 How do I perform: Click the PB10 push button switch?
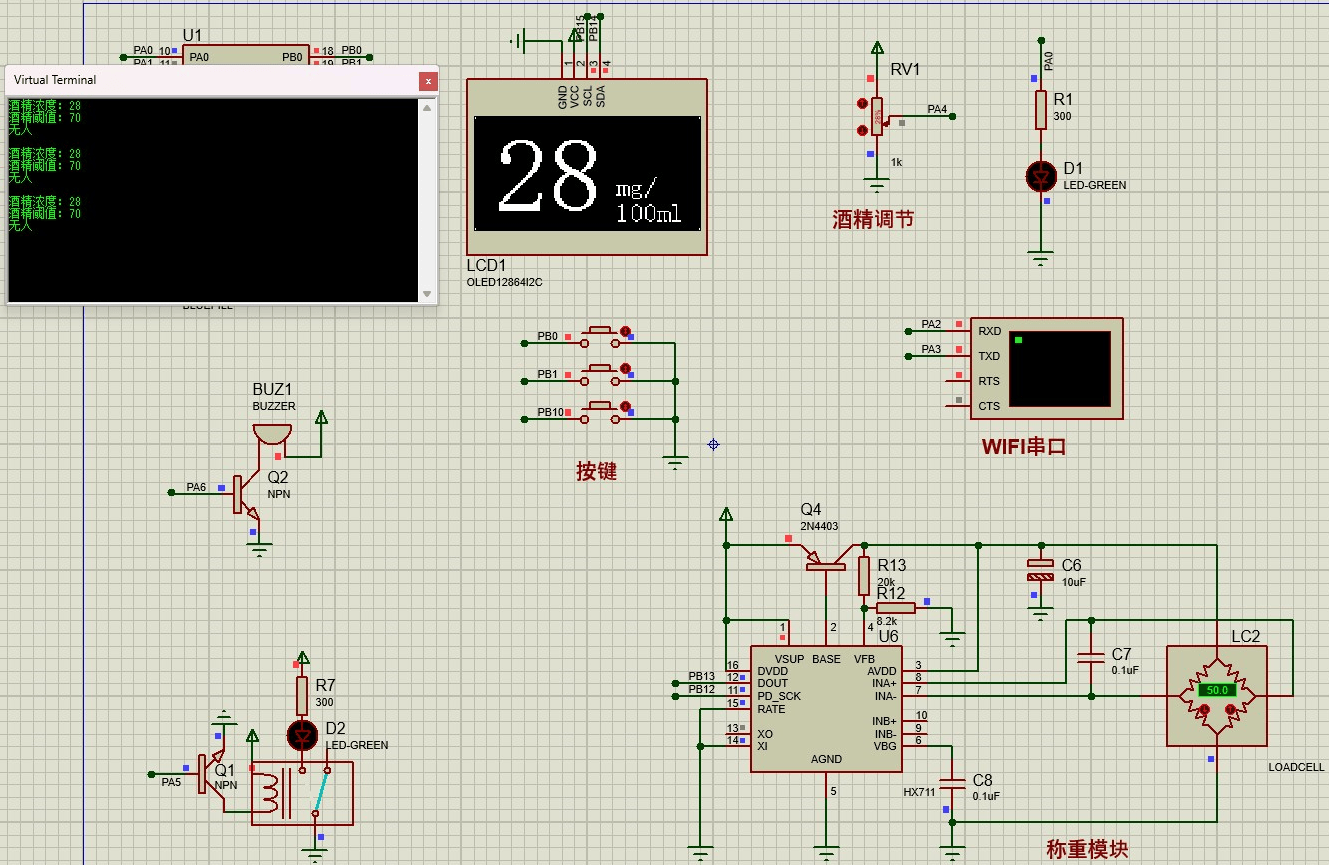click(600, 405)
